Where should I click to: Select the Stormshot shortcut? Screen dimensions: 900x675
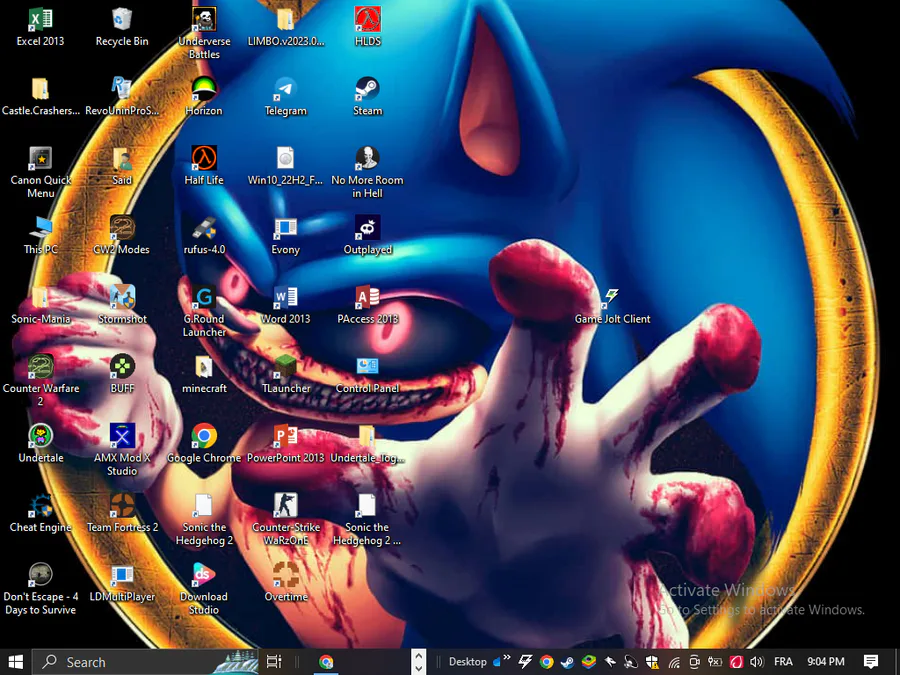click(x=122, y=305)
